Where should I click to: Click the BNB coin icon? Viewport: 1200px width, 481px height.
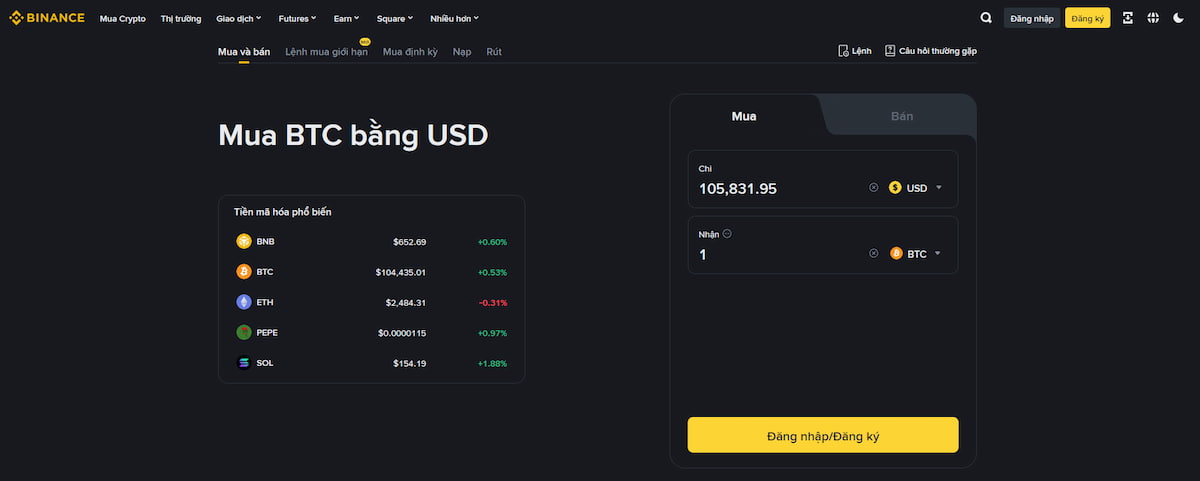point(244,241)
